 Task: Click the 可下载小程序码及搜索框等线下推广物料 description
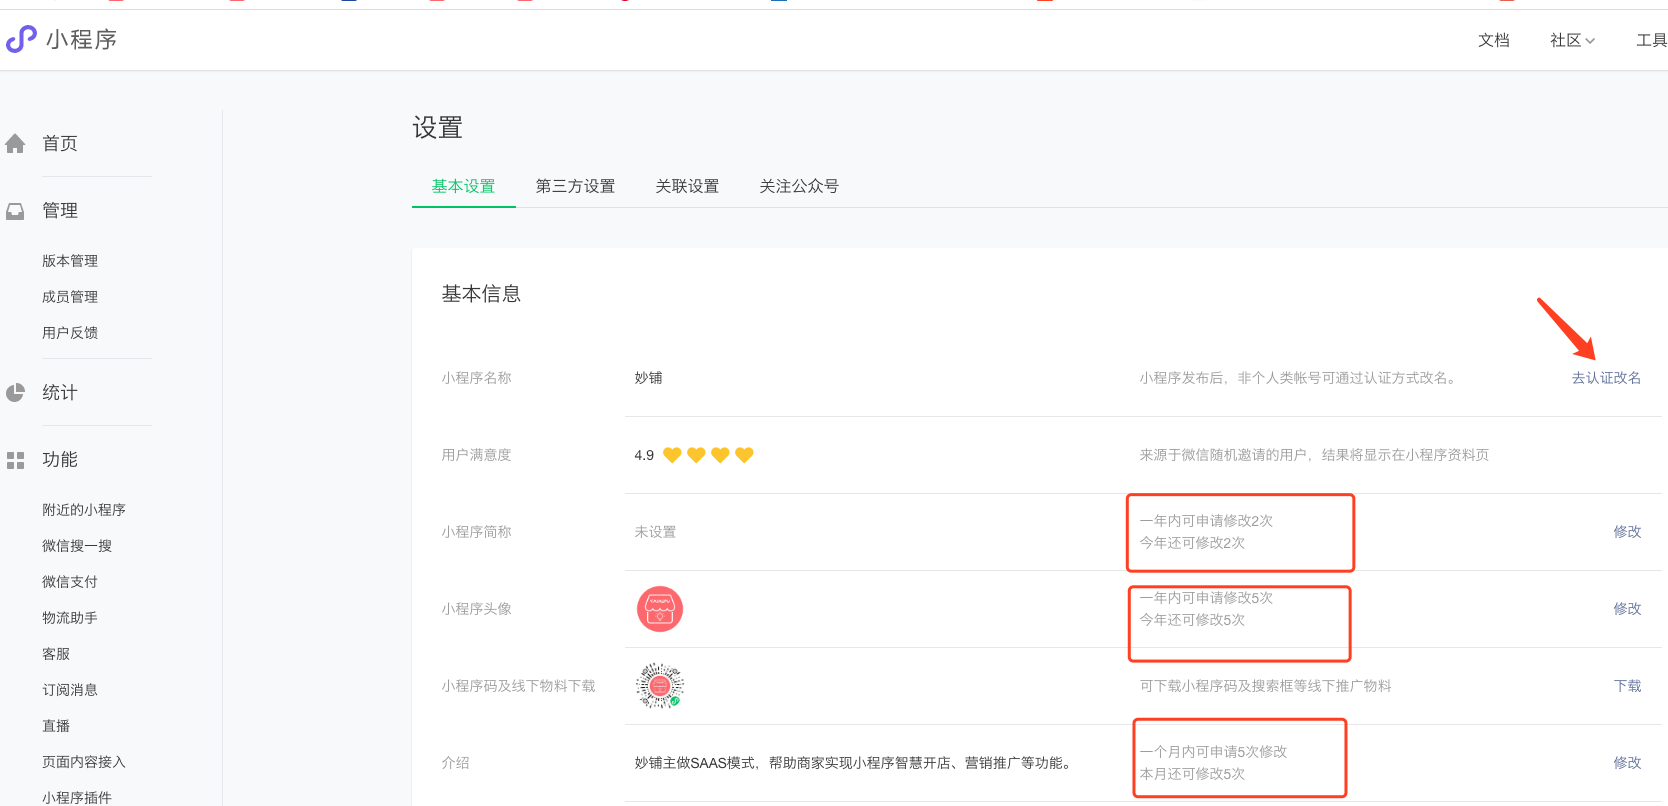pos(1265,686)
